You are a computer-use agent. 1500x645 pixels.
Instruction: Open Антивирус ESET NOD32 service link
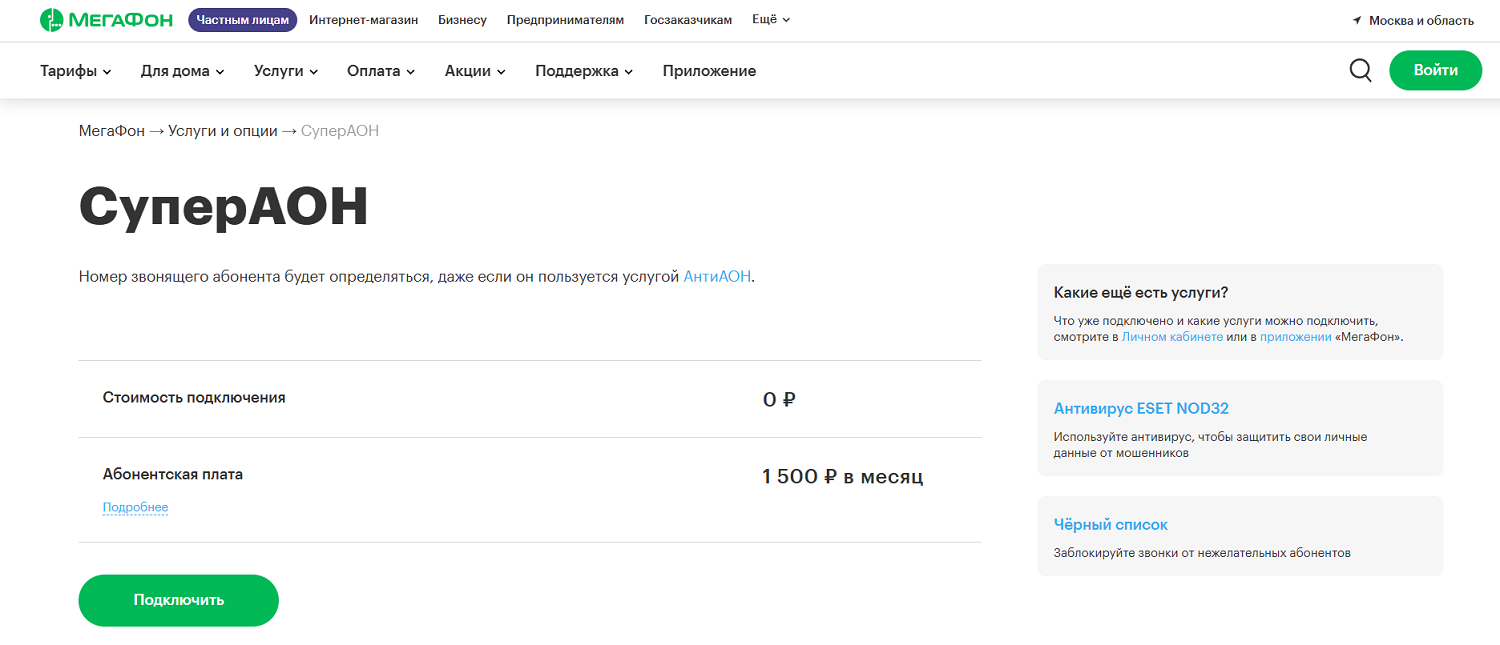(x=1141, y=408)
